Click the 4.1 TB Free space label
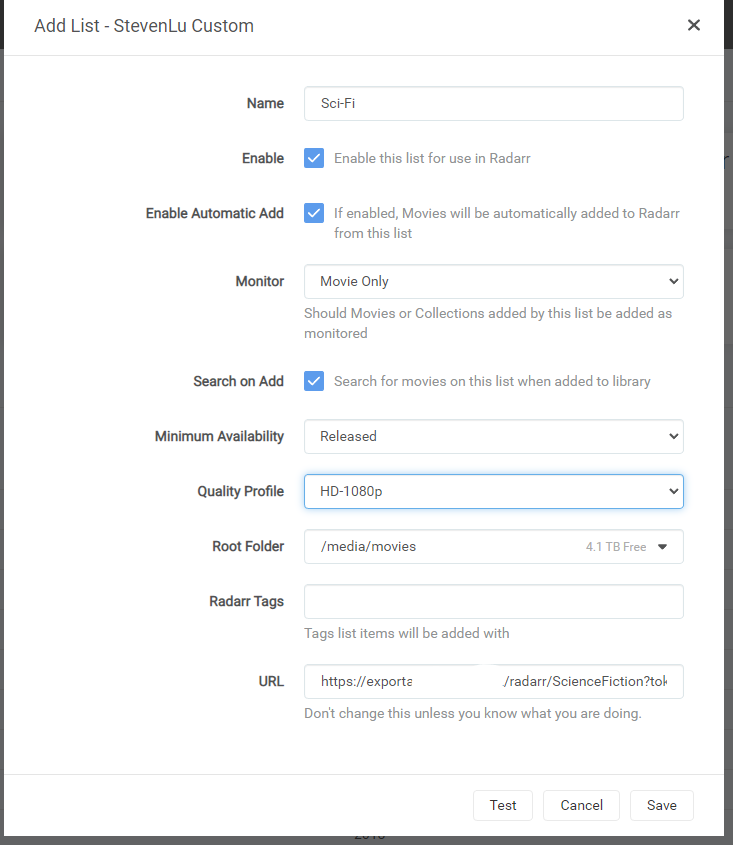The image size is (733, 845). point(615,547)
